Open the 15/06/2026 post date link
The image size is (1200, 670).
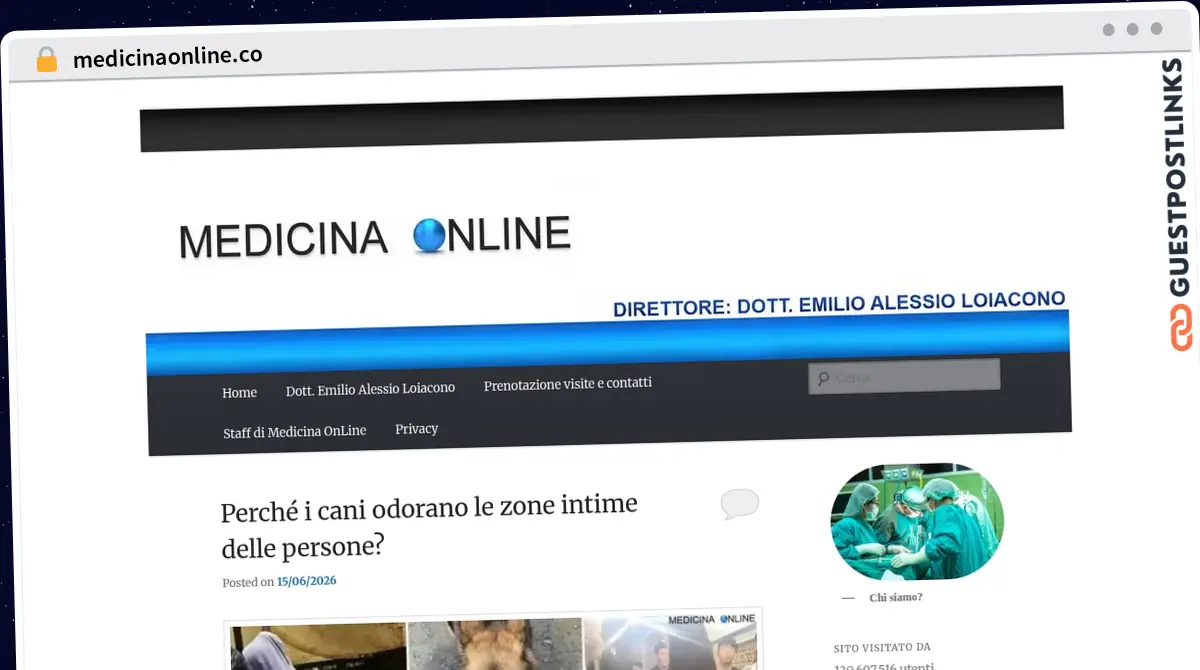(307, 581)
